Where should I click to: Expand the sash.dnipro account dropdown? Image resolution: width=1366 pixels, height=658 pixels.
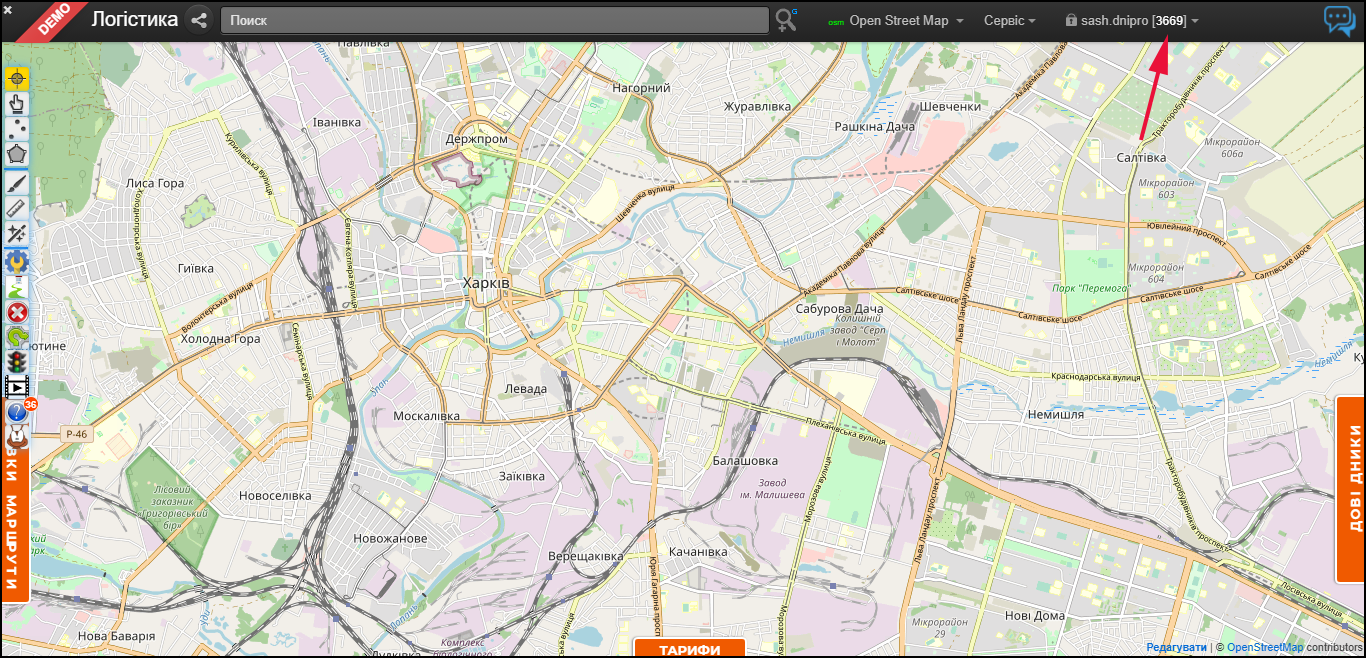pyautogui.click(x=1132, y=21)
